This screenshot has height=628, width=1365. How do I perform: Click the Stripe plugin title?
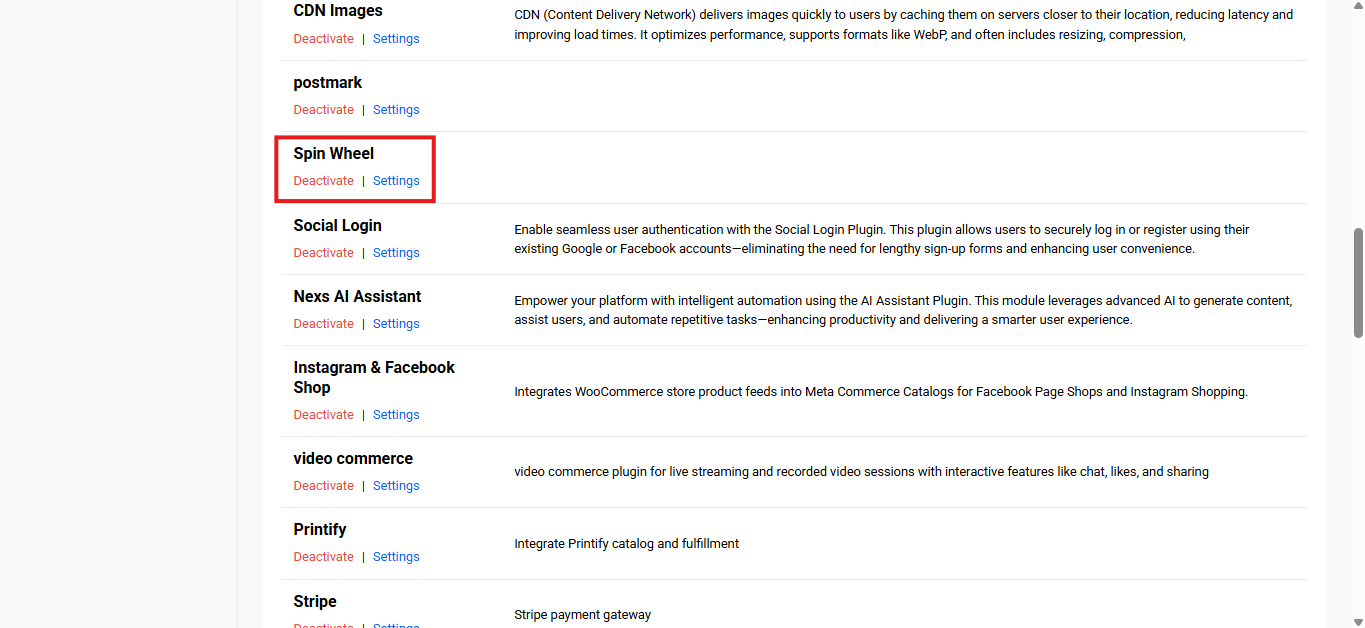pos(315,602)
